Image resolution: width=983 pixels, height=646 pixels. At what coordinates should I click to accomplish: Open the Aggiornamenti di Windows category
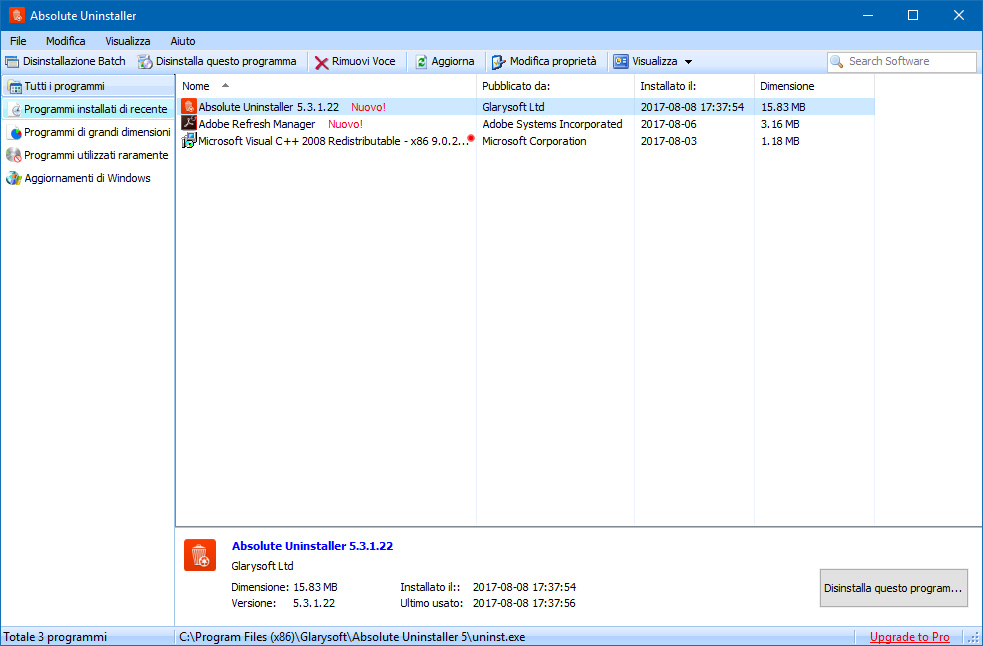point(87,178)
